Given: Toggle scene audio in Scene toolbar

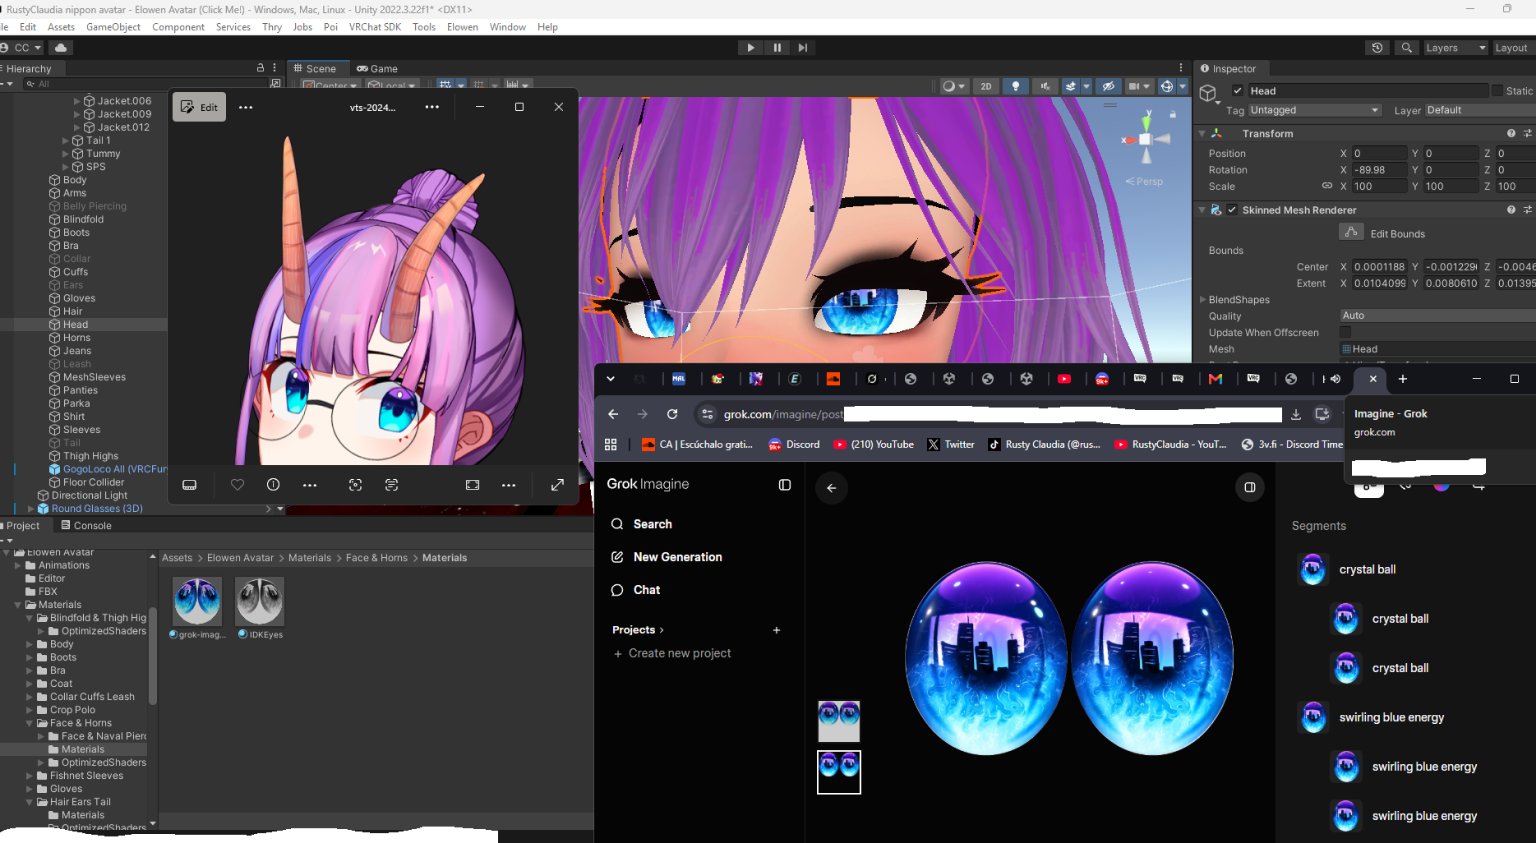Looking at the screenshot, I should [1044, 86].
